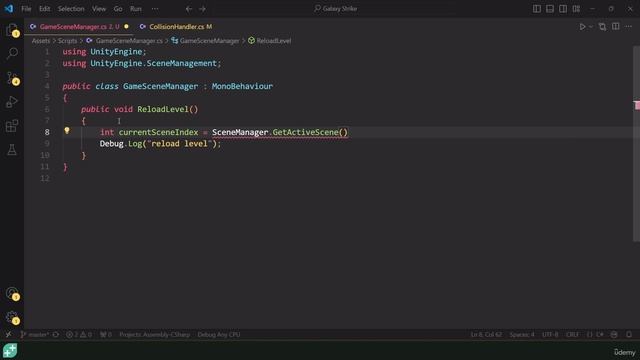Open the Testing flask view
Viewport: 640px width, 360px height.
(x=12, y=149)
